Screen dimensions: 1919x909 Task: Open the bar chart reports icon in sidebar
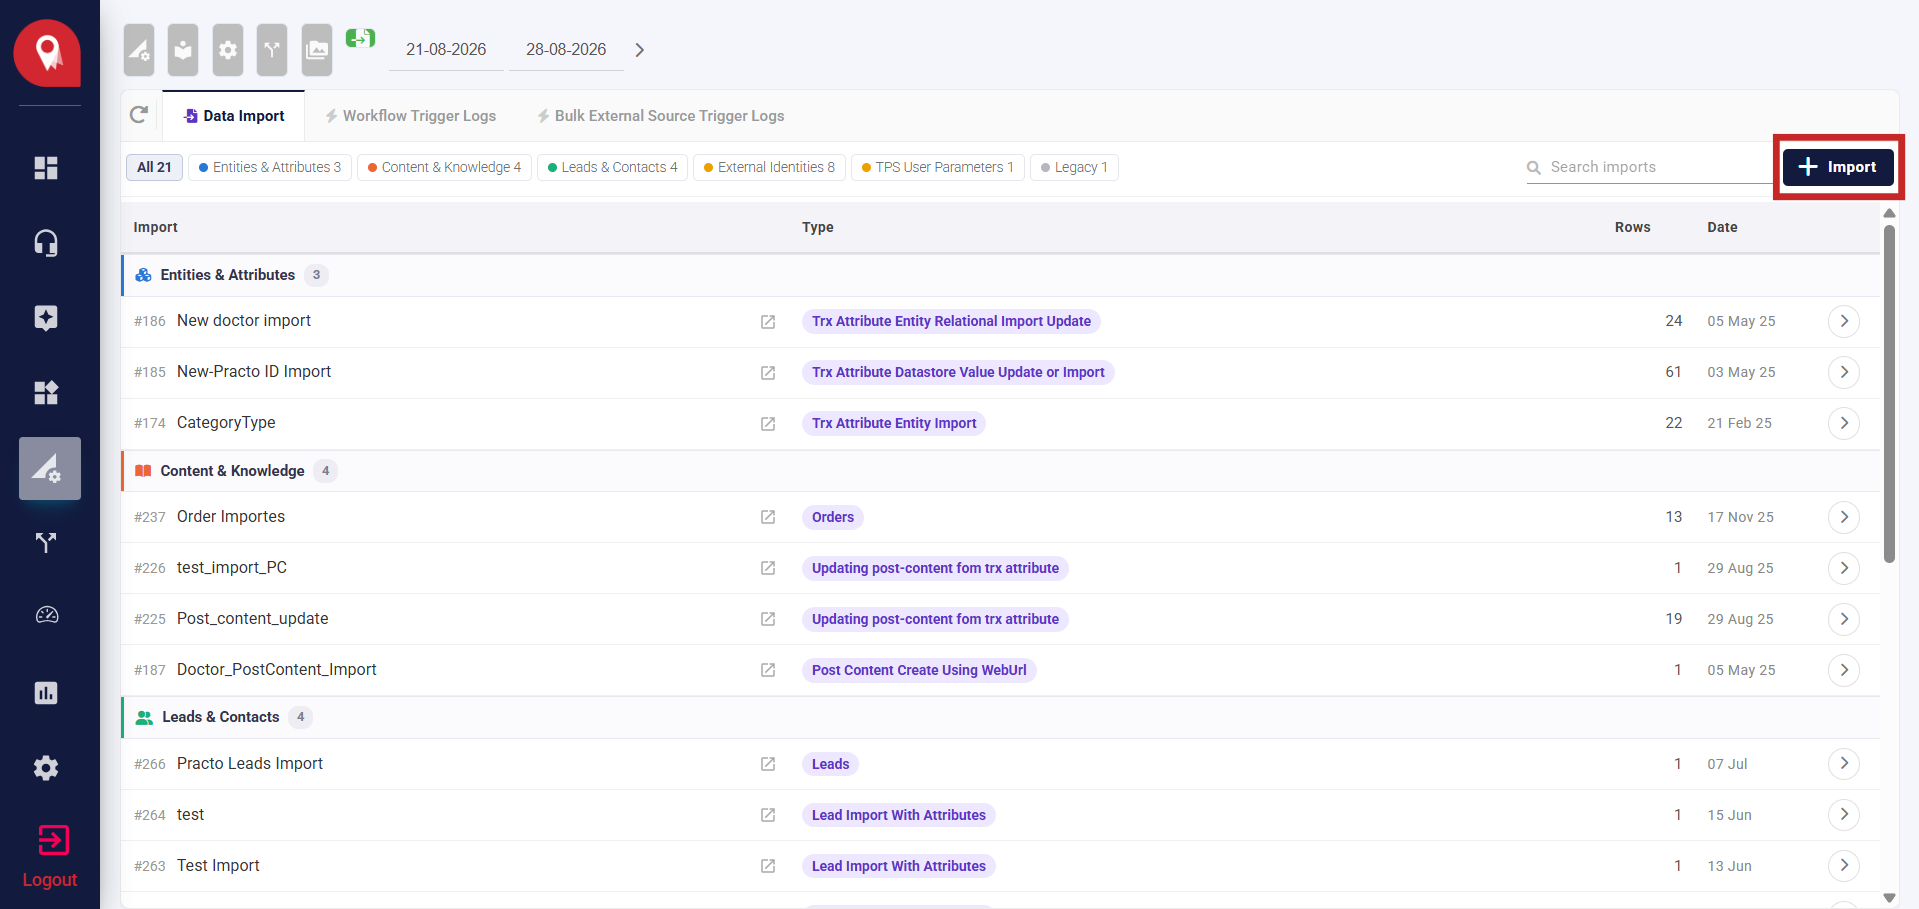coord(46,693)
